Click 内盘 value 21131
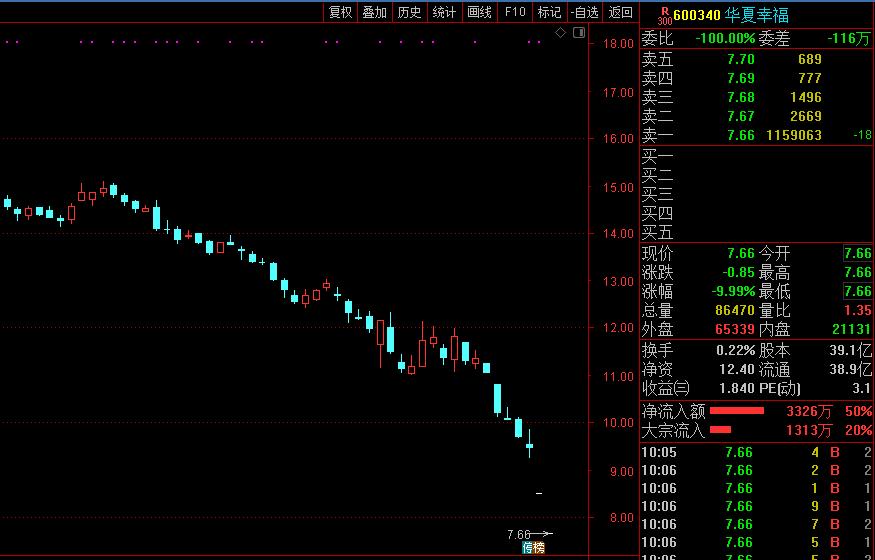 [852, 329]
